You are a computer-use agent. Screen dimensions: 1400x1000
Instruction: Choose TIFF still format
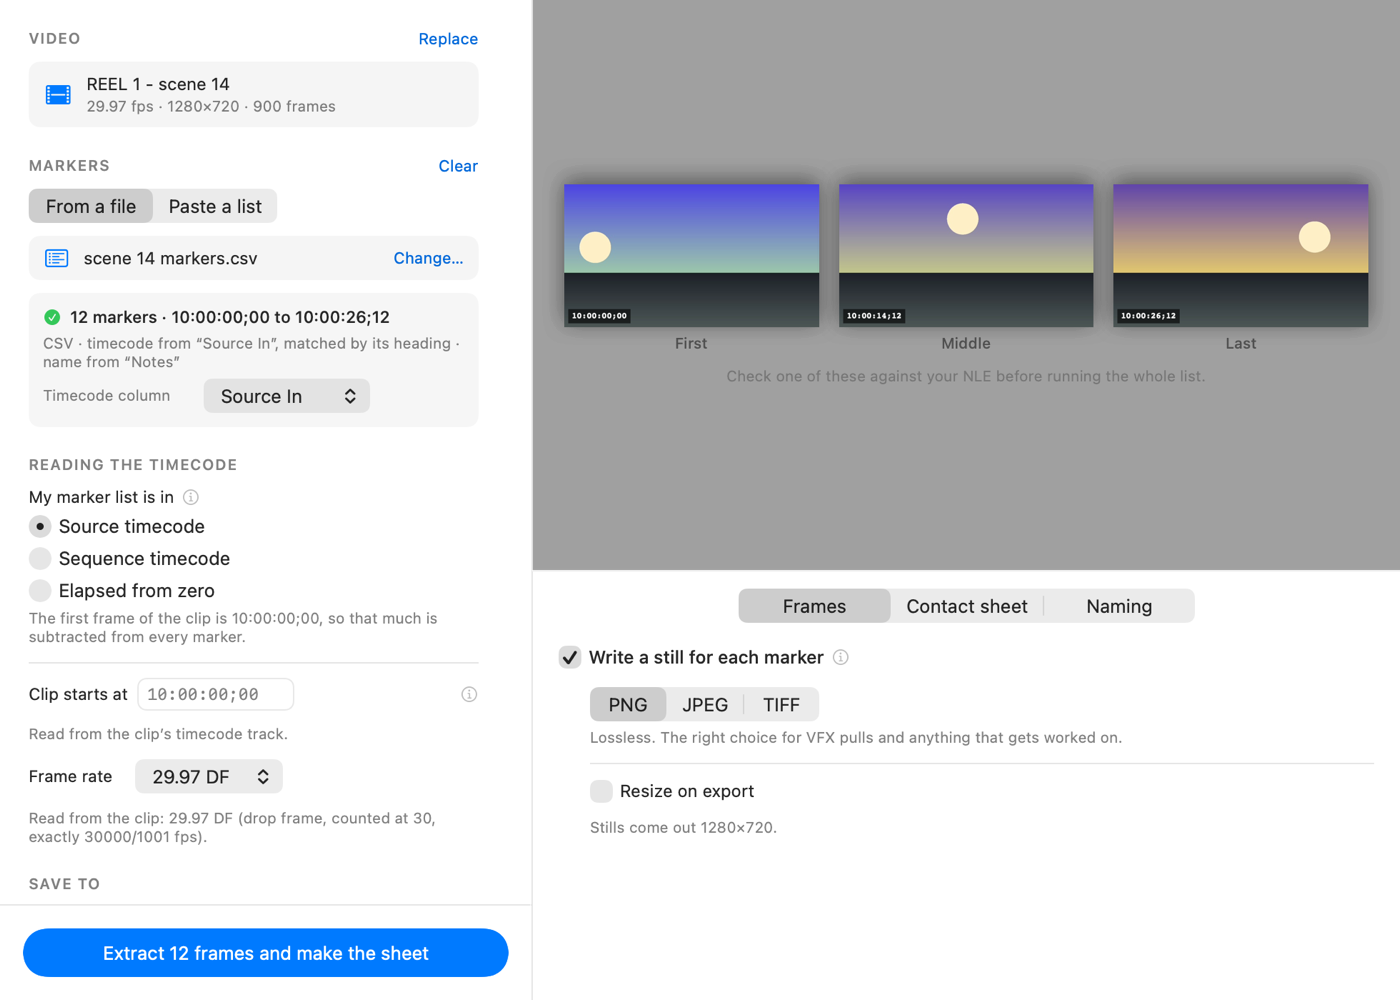[781, 705]
